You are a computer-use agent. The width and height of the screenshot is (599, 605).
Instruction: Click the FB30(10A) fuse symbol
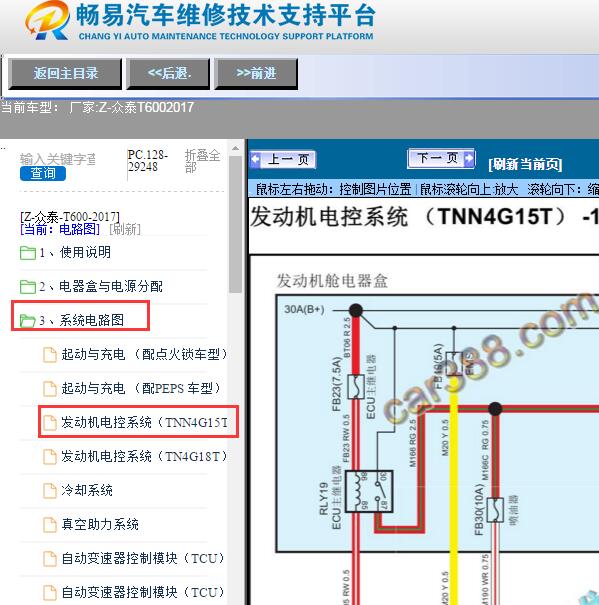tap(495, 510)
